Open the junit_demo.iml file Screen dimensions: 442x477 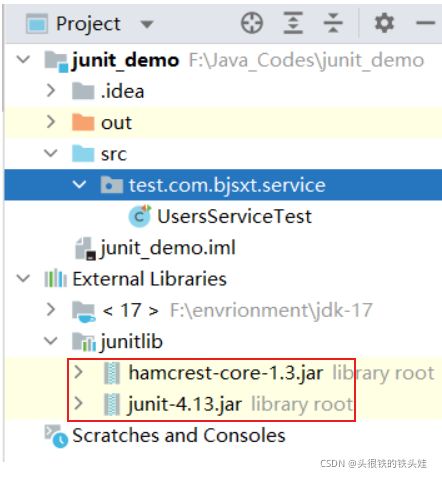click(x=168, y=248)
